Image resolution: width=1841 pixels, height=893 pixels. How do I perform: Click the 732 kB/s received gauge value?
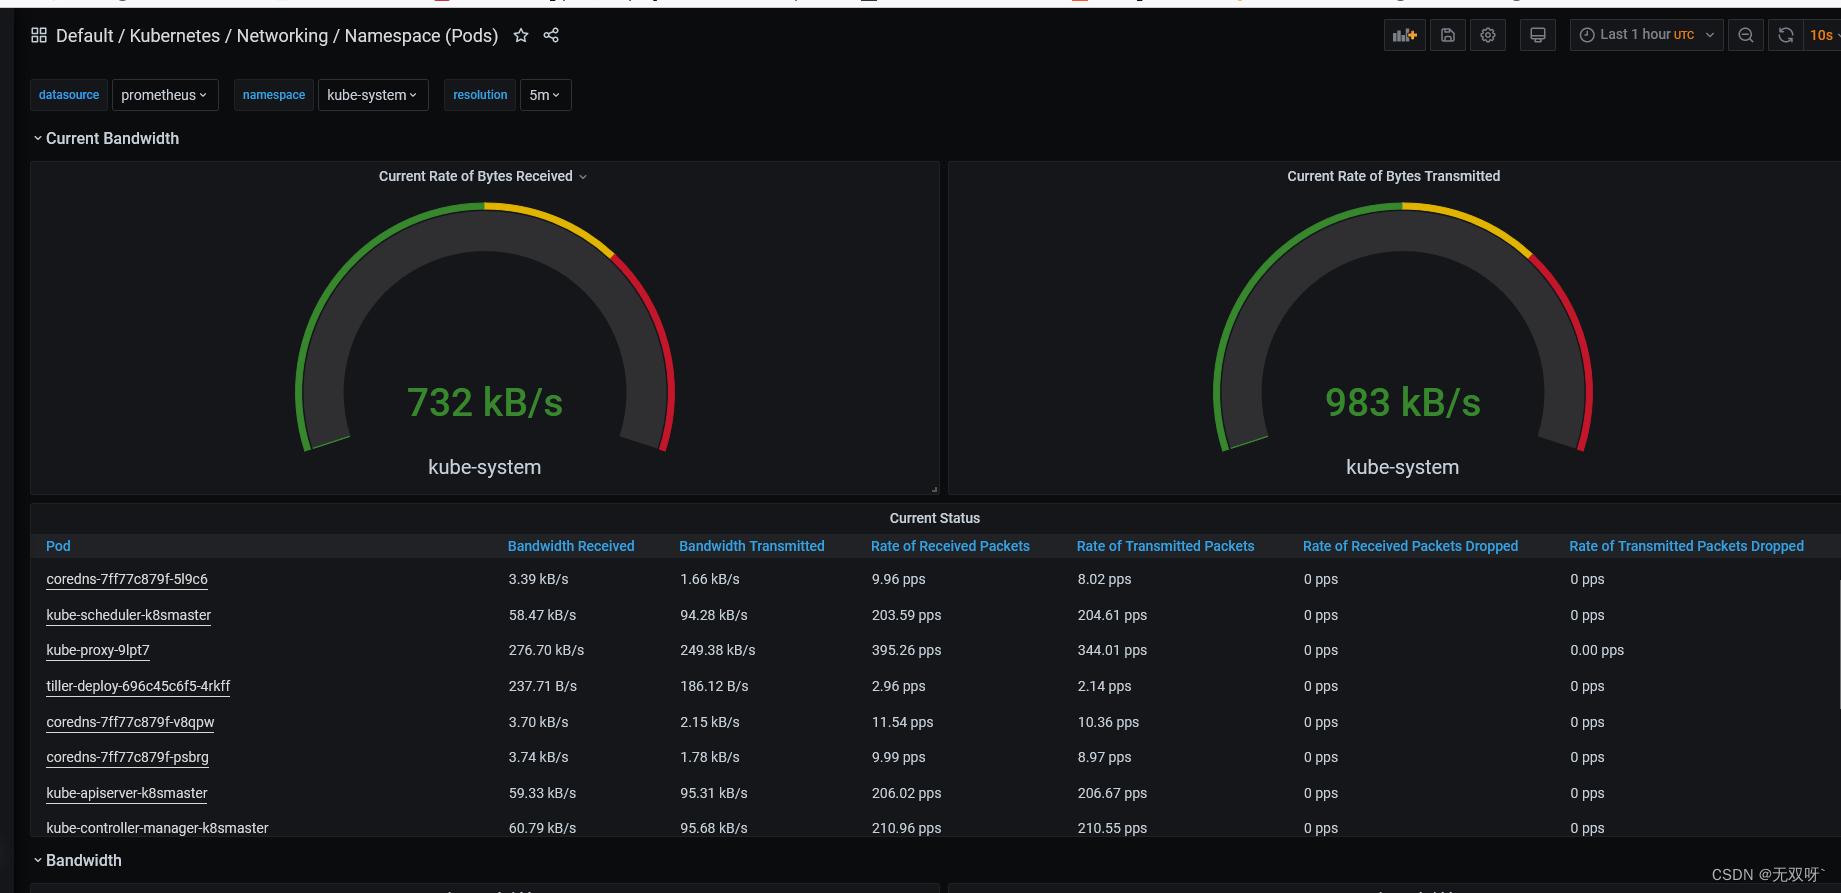coord(485,403)
